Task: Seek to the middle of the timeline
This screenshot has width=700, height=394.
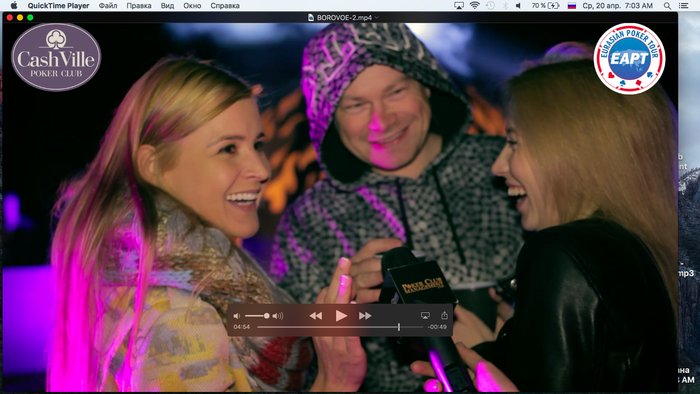Action: pyautogui.click(x=340, y=327)
